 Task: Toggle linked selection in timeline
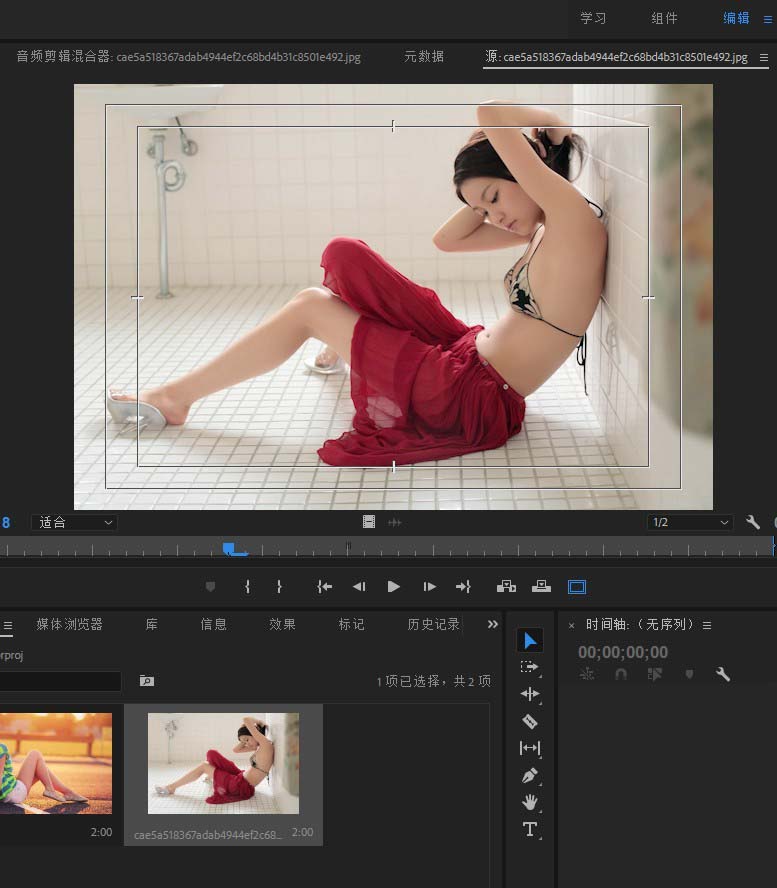[655, 674]
